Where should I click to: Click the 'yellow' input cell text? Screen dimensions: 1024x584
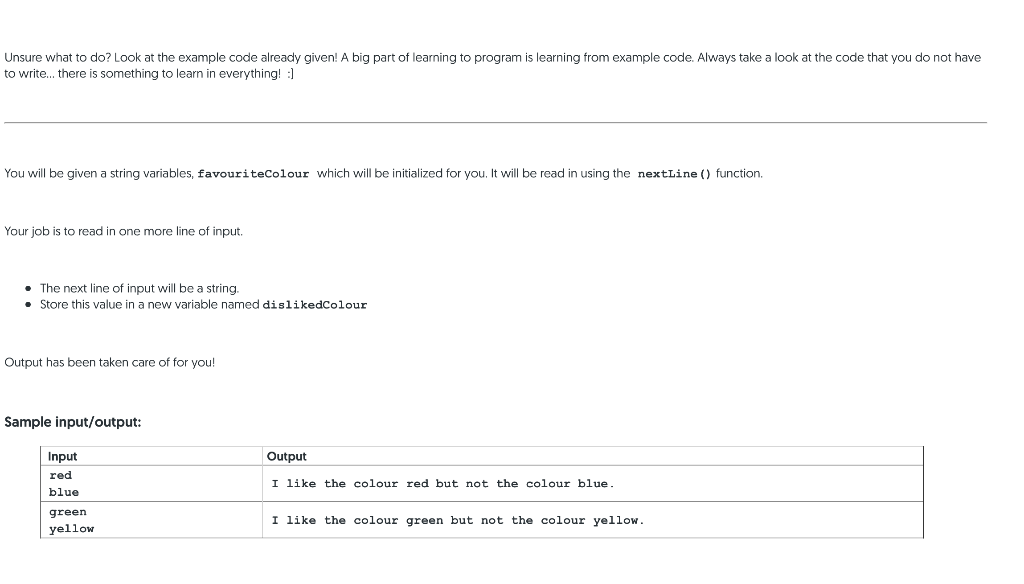coord(72,529)
